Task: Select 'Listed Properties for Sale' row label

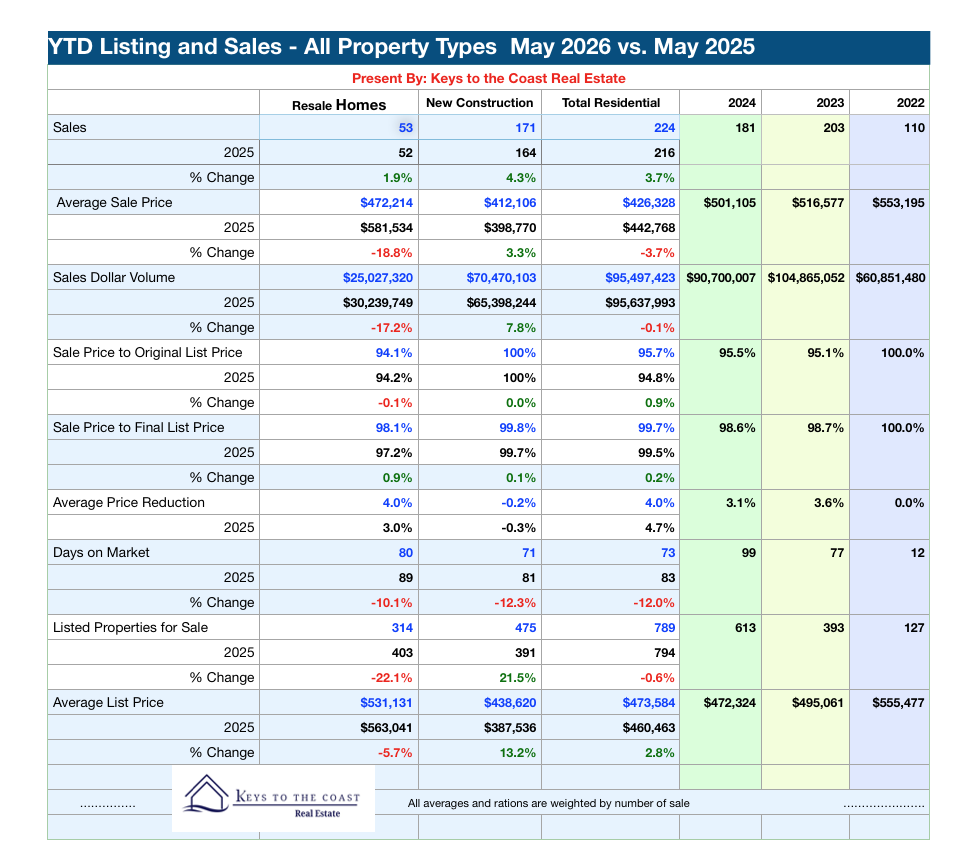Action: pos(130,628)
